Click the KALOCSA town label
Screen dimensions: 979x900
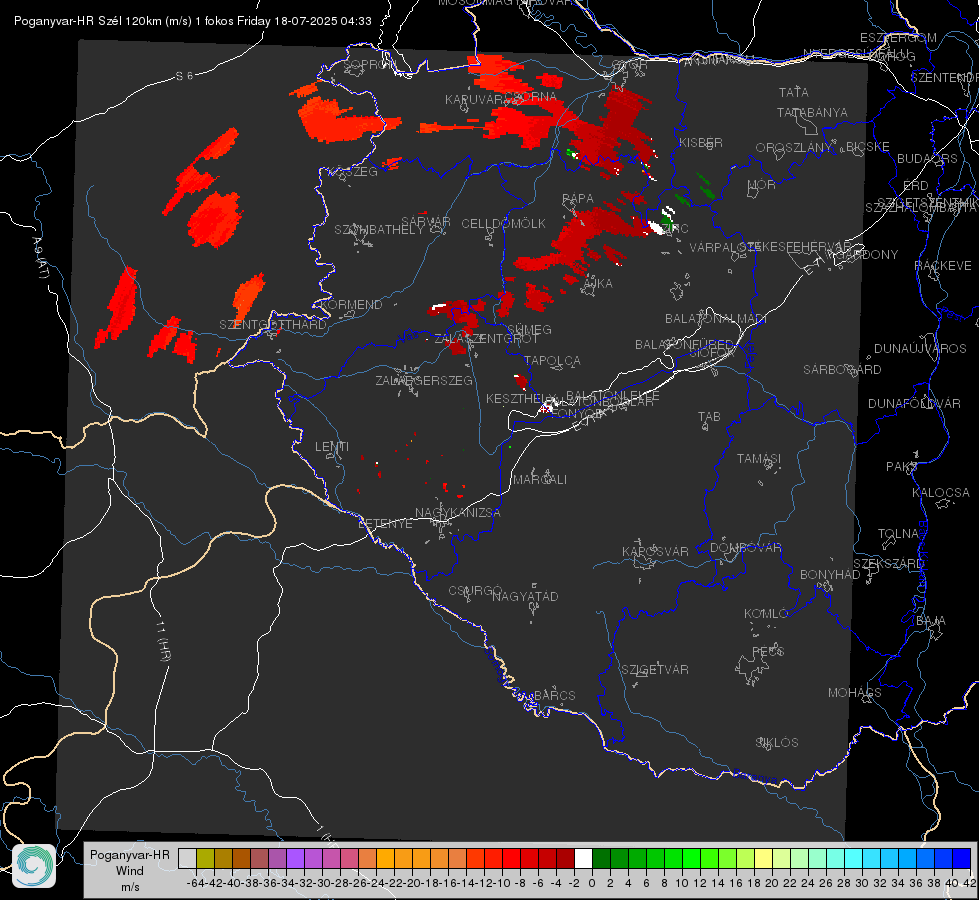tap(941, 493)
